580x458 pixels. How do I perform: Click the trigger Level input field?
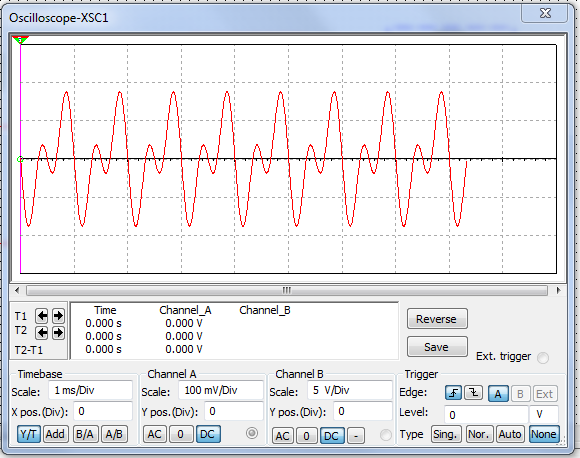tap(486, 414)
